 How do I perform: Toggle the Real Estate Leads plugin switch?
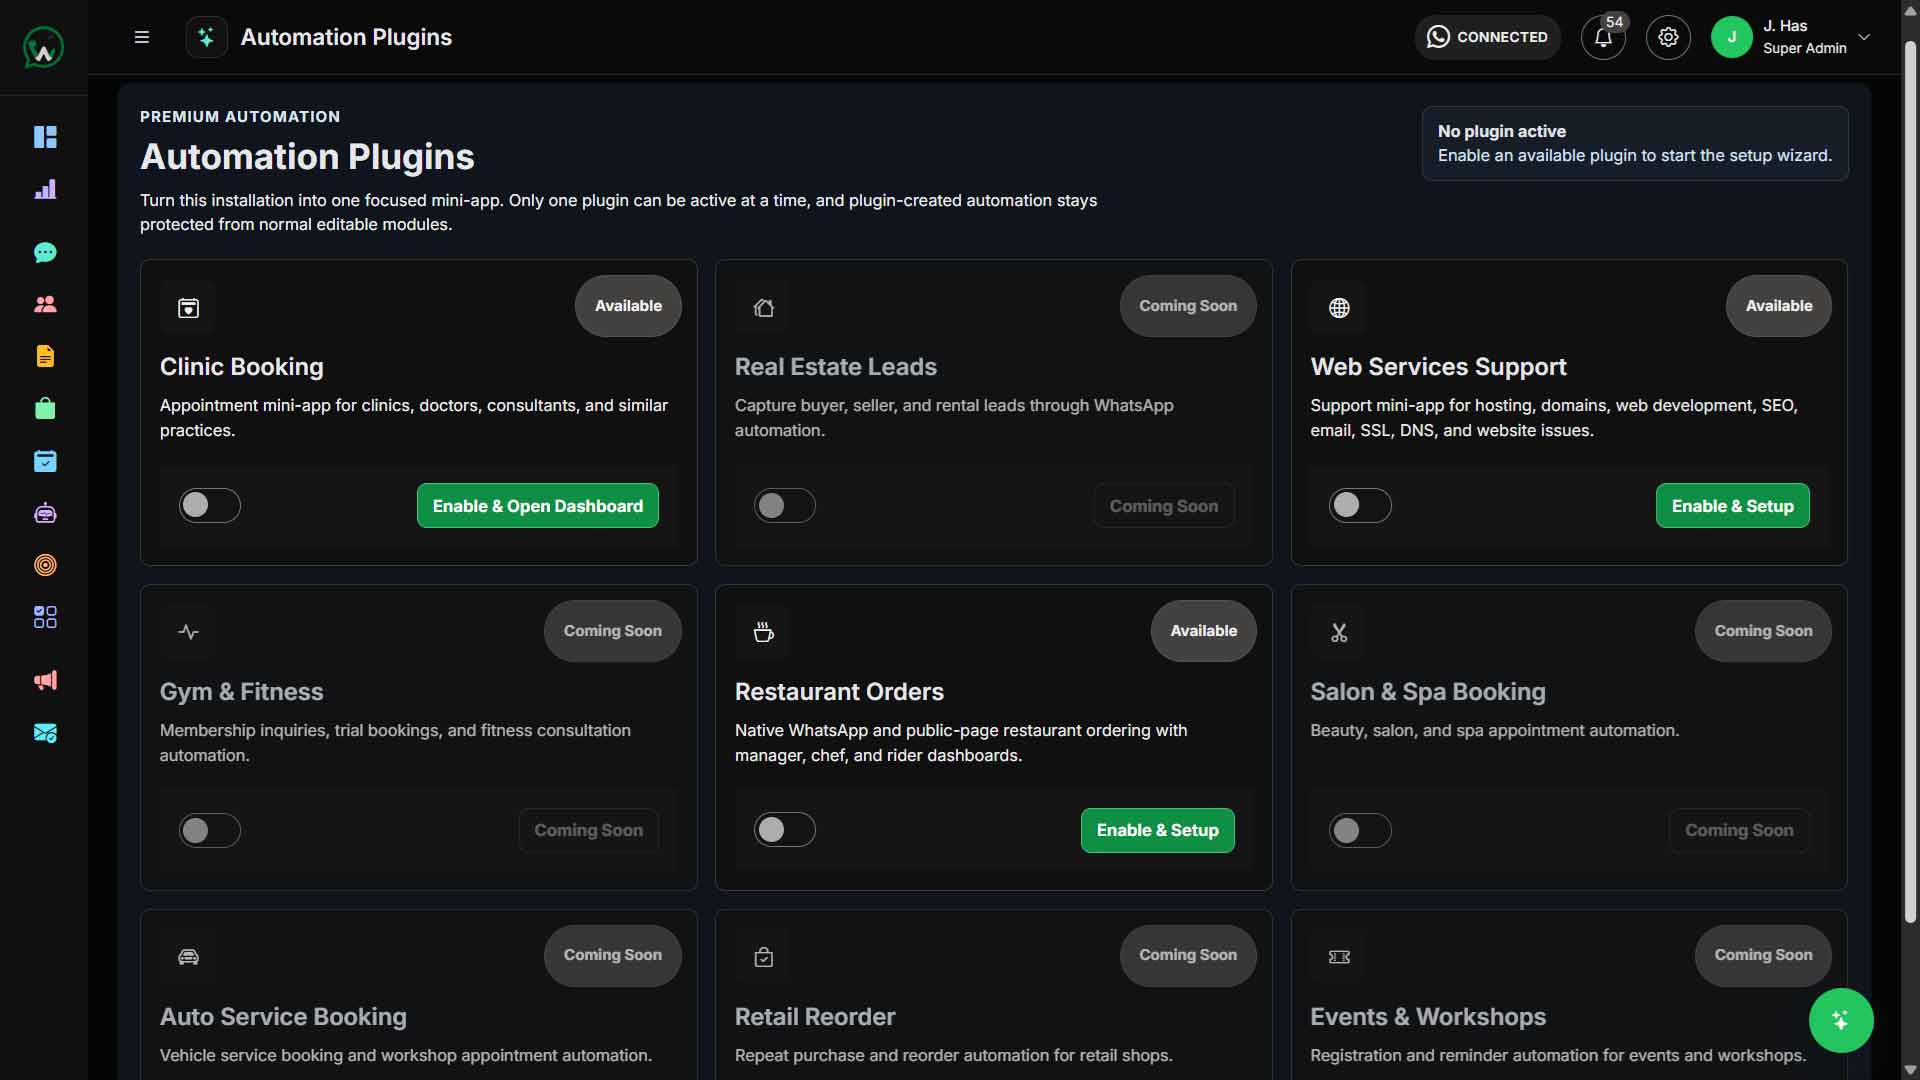[785, 505]
